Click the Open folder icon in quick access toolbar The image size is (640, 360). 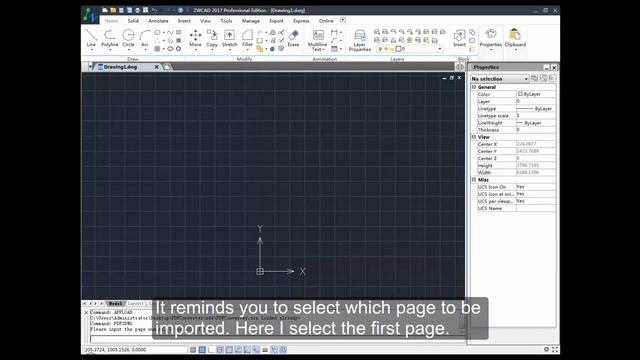tap(113, 10)
